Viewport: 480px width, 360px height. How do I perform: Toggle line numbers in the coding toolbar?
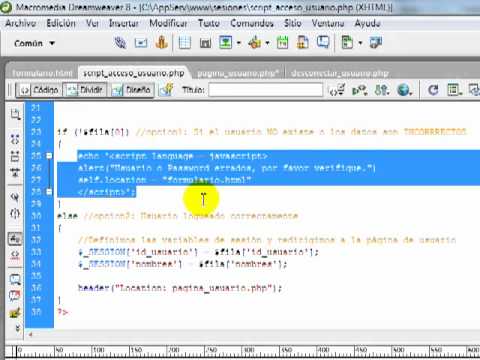click(x=15, y=239)
